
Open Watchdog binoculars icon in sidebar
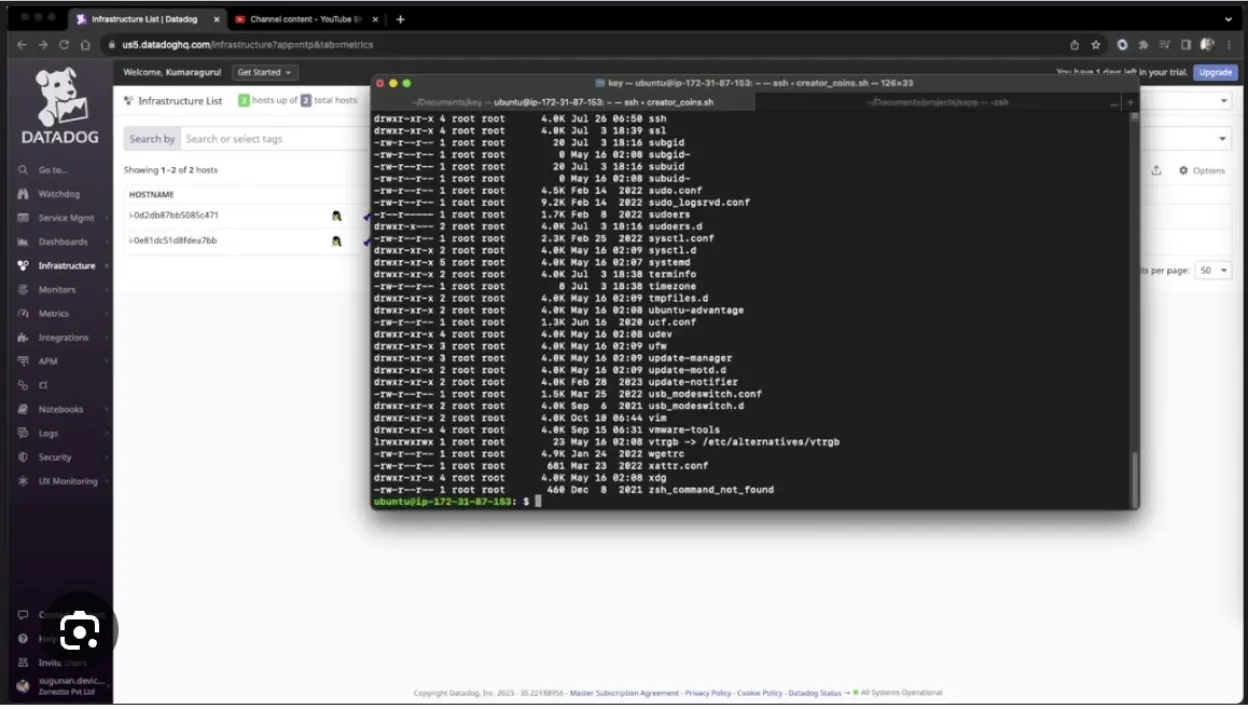[x=23, y=194]
